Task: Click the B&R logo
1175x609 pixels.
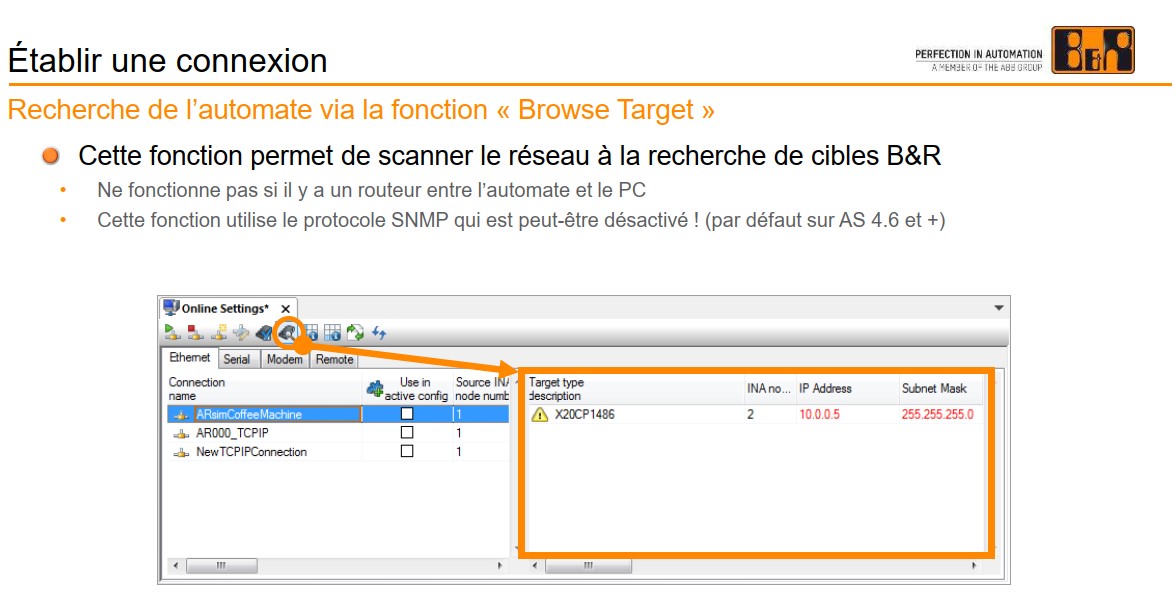Action: 1093,50
